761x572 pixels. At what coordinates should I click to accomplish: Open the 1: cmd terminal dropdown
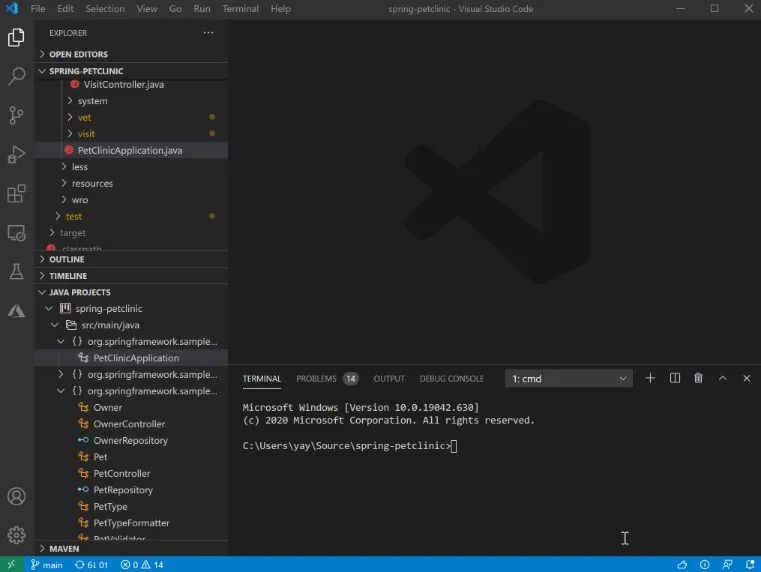569,378
